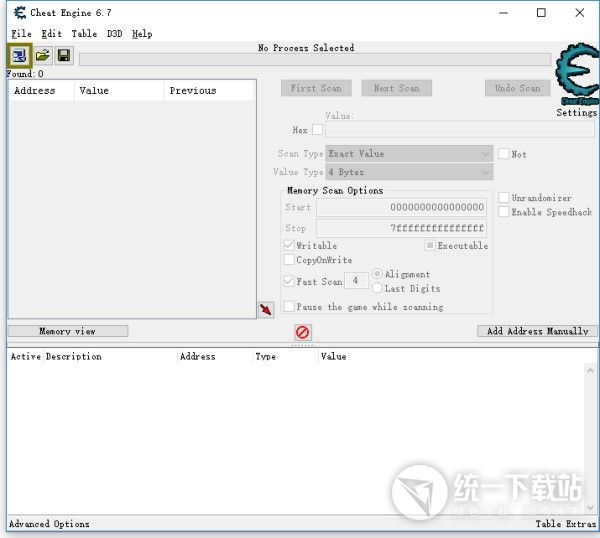Screen dimensions: 600x538
Task: Toggle the CopyOnWrite checkbox
Action: 289,259
